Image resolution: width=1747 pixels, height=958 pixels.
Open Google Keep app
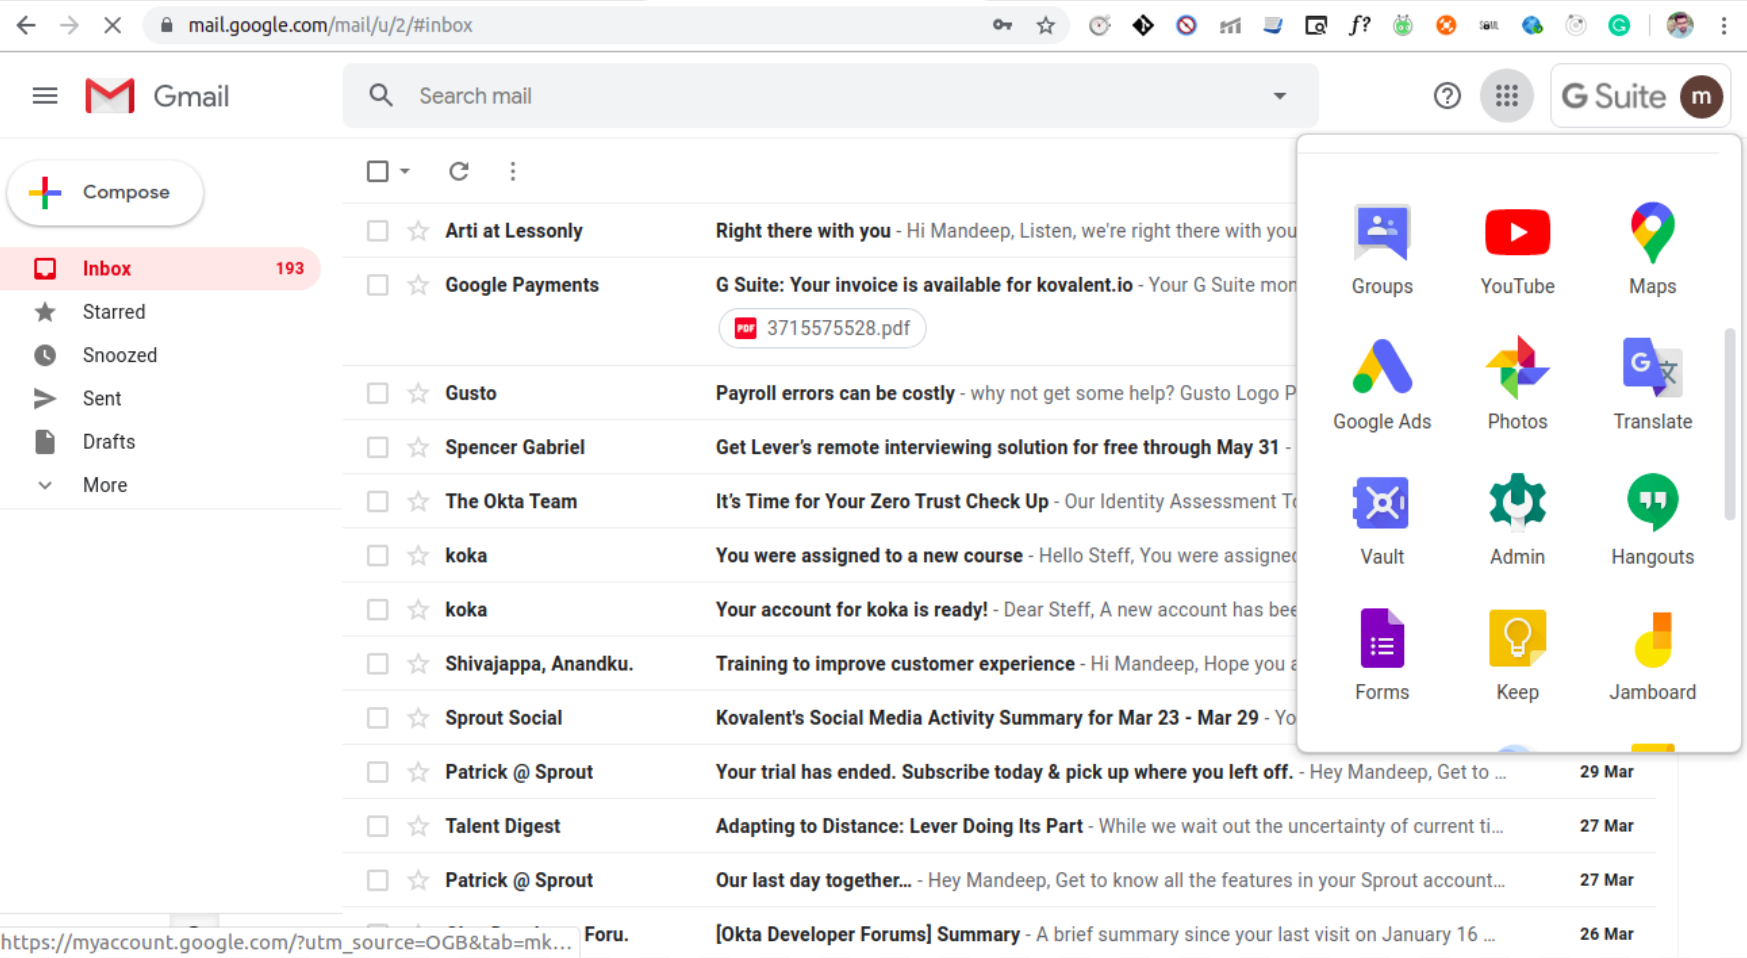1517,655
